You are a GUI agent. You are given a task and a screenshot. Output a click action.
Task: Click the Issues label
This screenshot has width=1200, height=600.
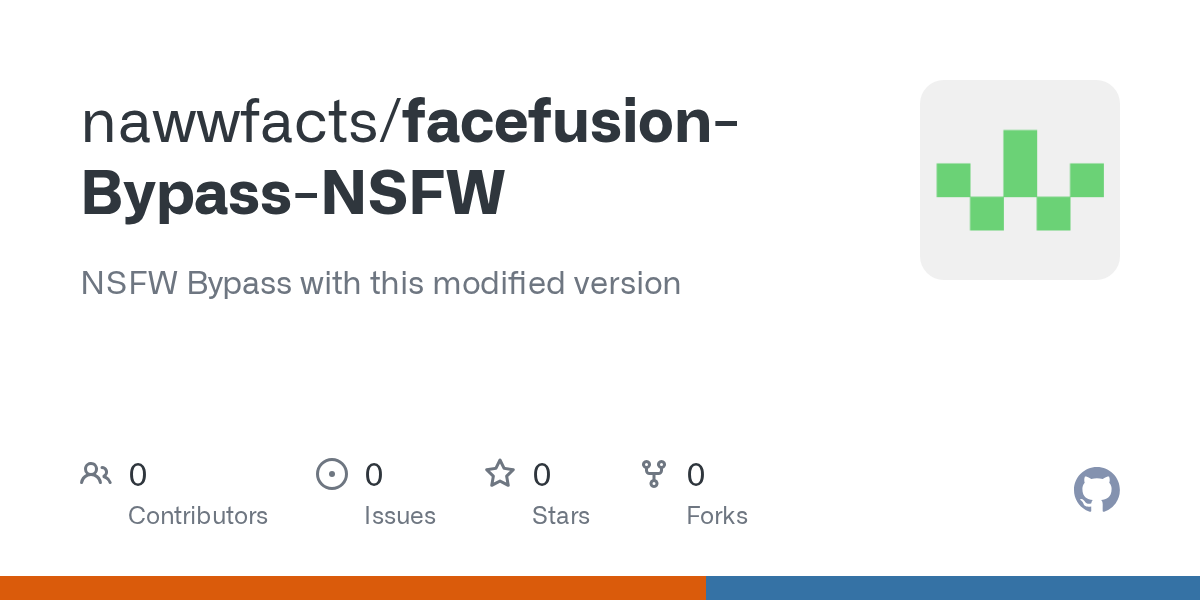click(400, 516)
